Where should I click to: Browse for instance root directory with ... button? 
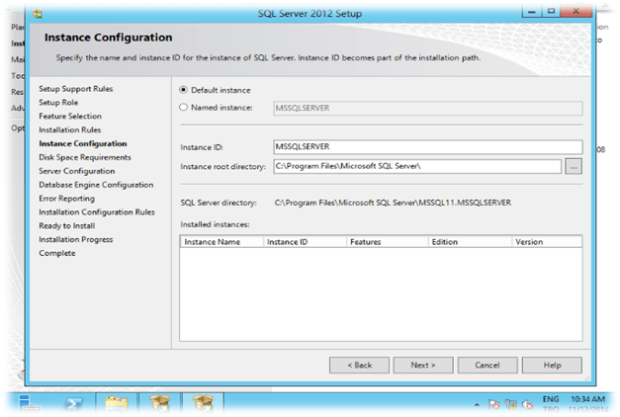(573, 167)
